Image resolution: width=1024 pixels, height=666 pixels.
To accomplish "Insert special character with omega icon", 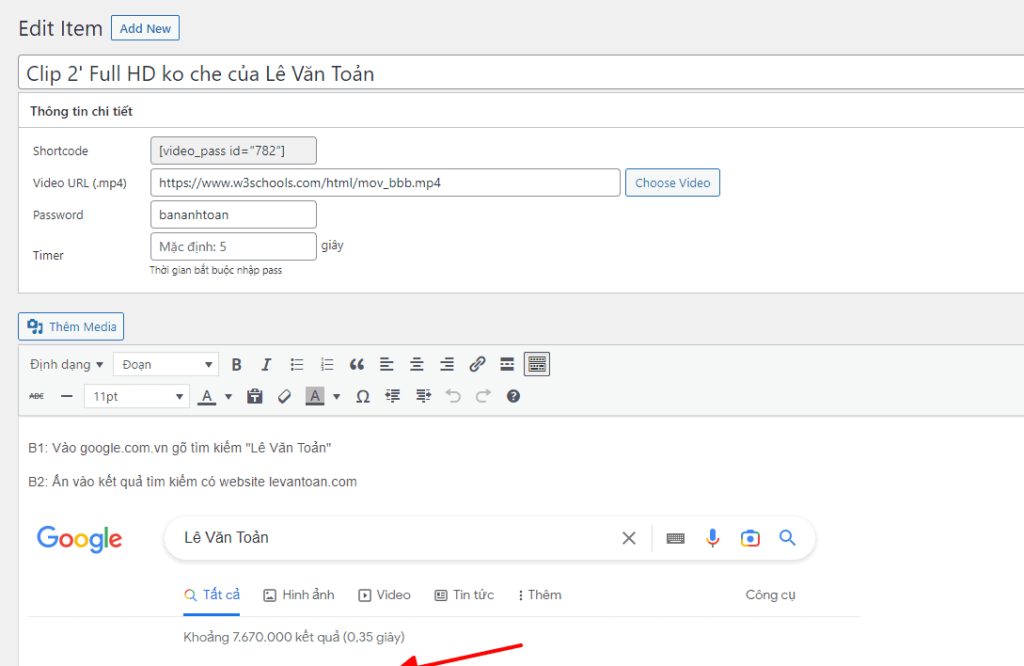I will tap(363, 397).
